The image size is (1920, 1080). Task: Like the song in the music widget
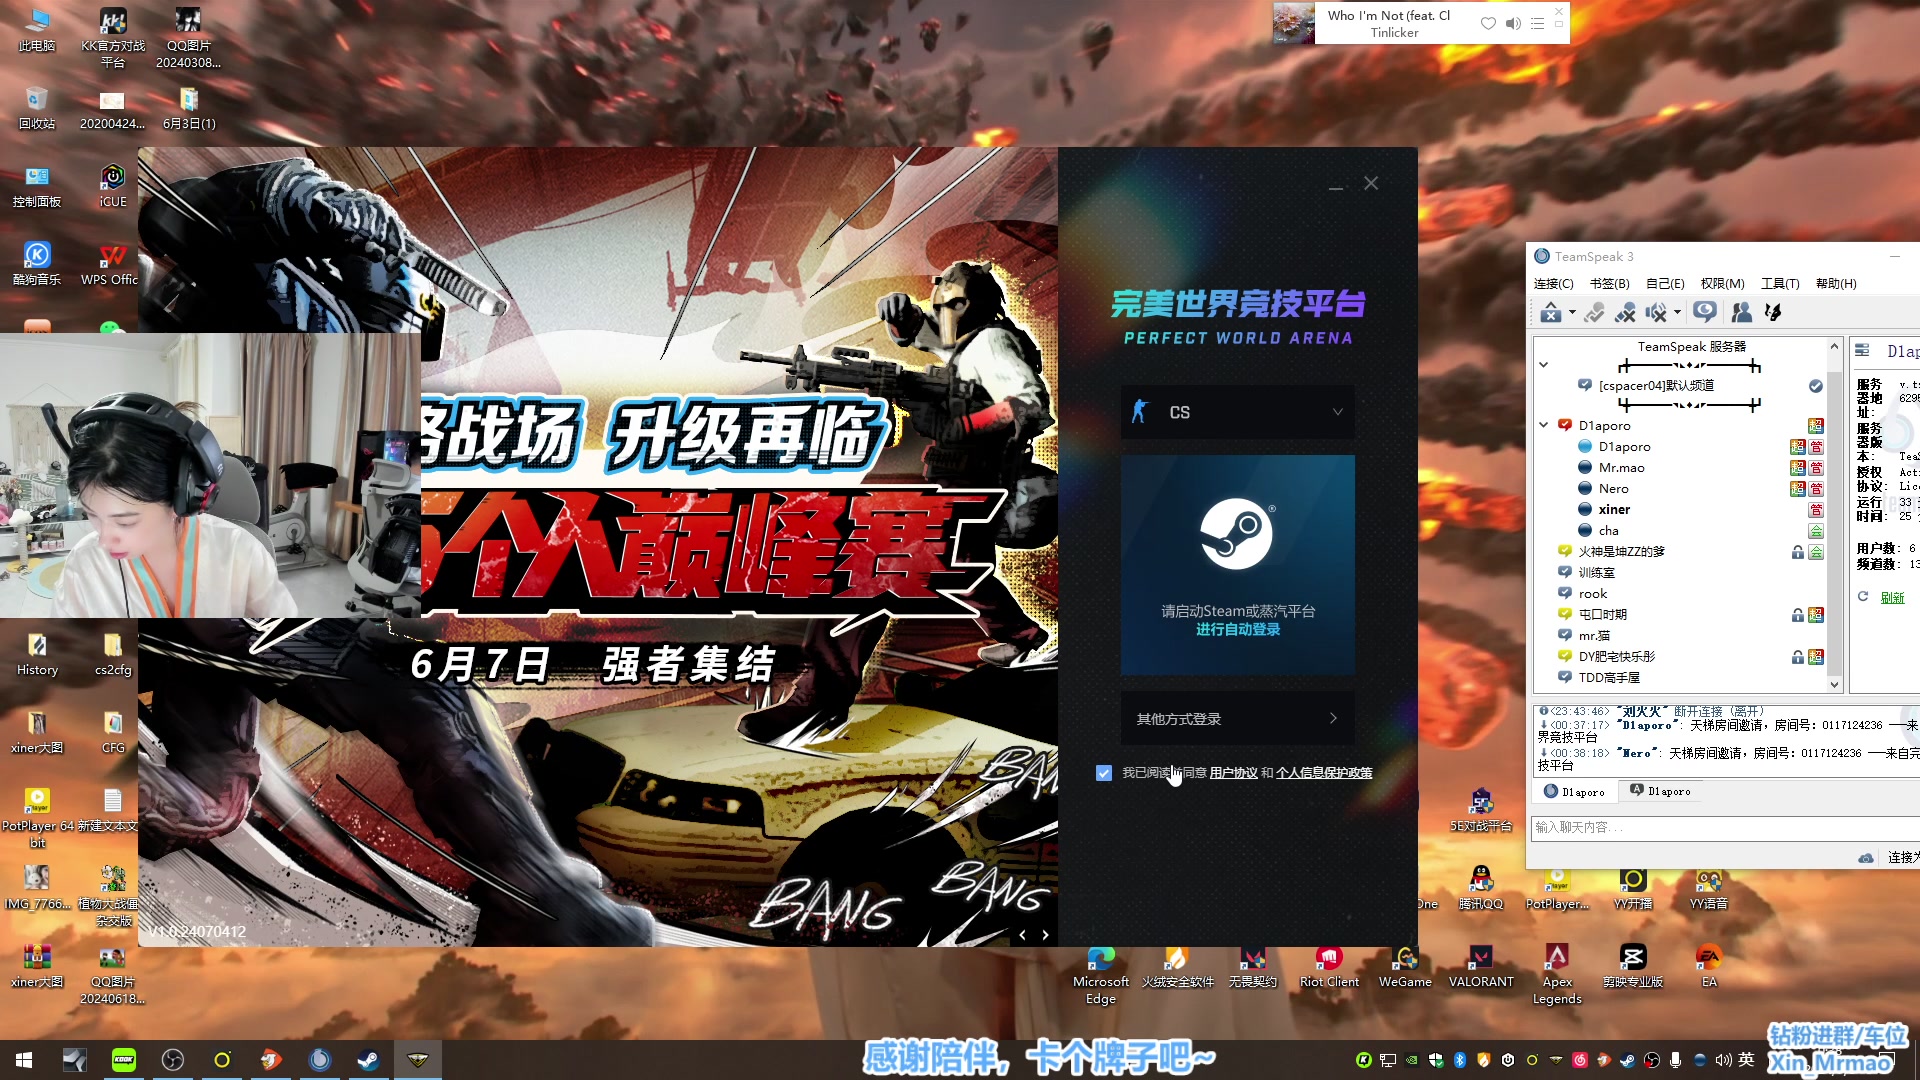pos(1488,23)
